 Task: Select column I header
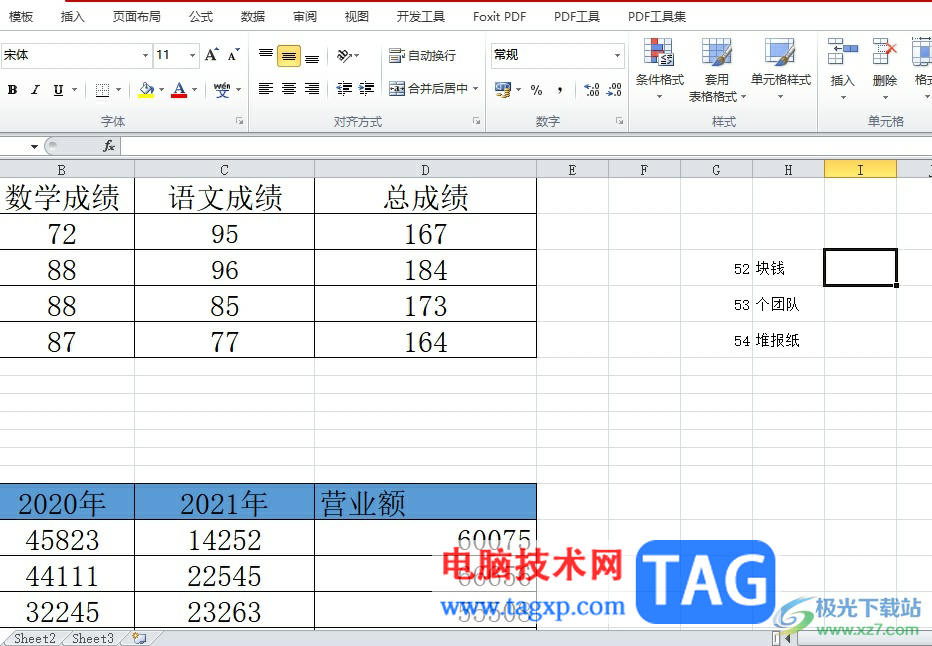860,170
